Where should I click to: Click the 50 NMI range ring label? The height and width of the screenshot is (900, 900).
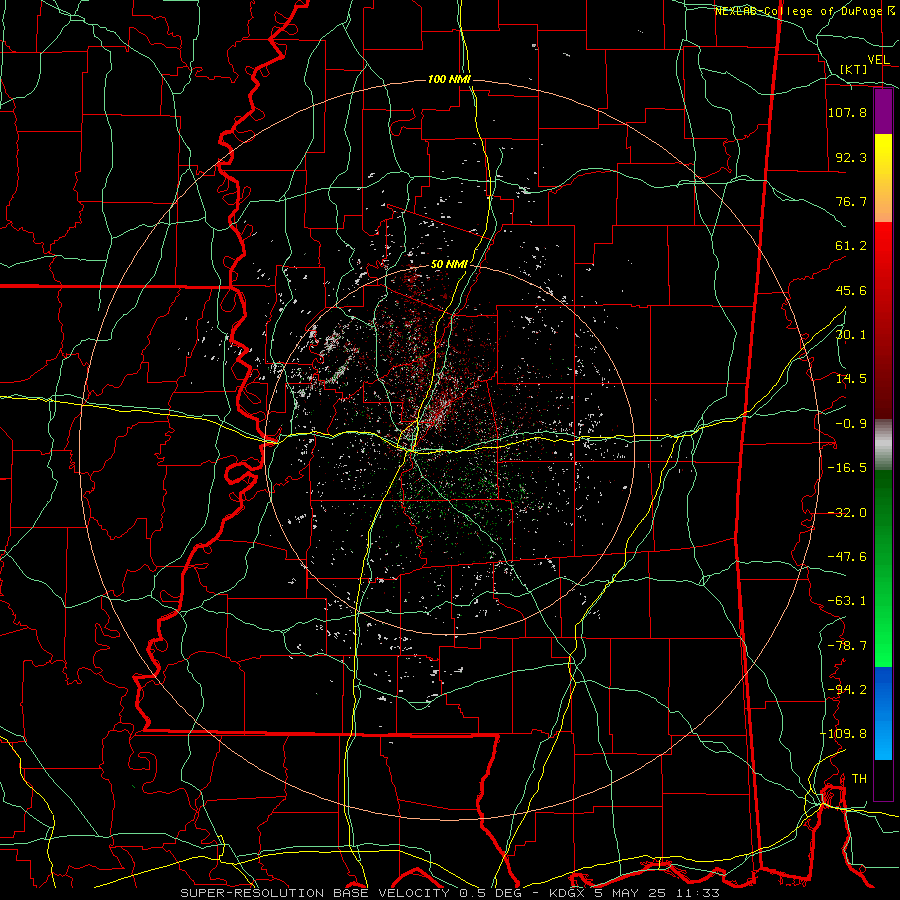point(449,265)
